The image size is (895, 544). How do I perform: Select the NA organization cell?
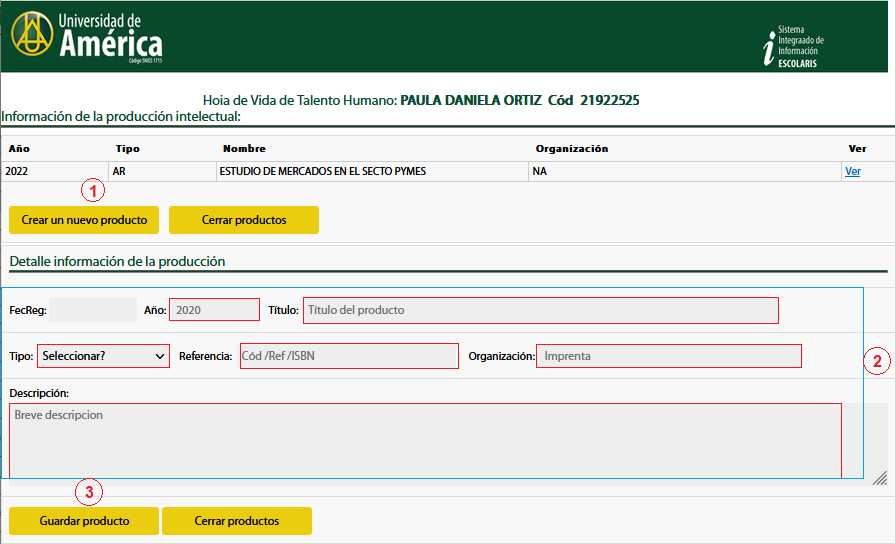(684, 171)
